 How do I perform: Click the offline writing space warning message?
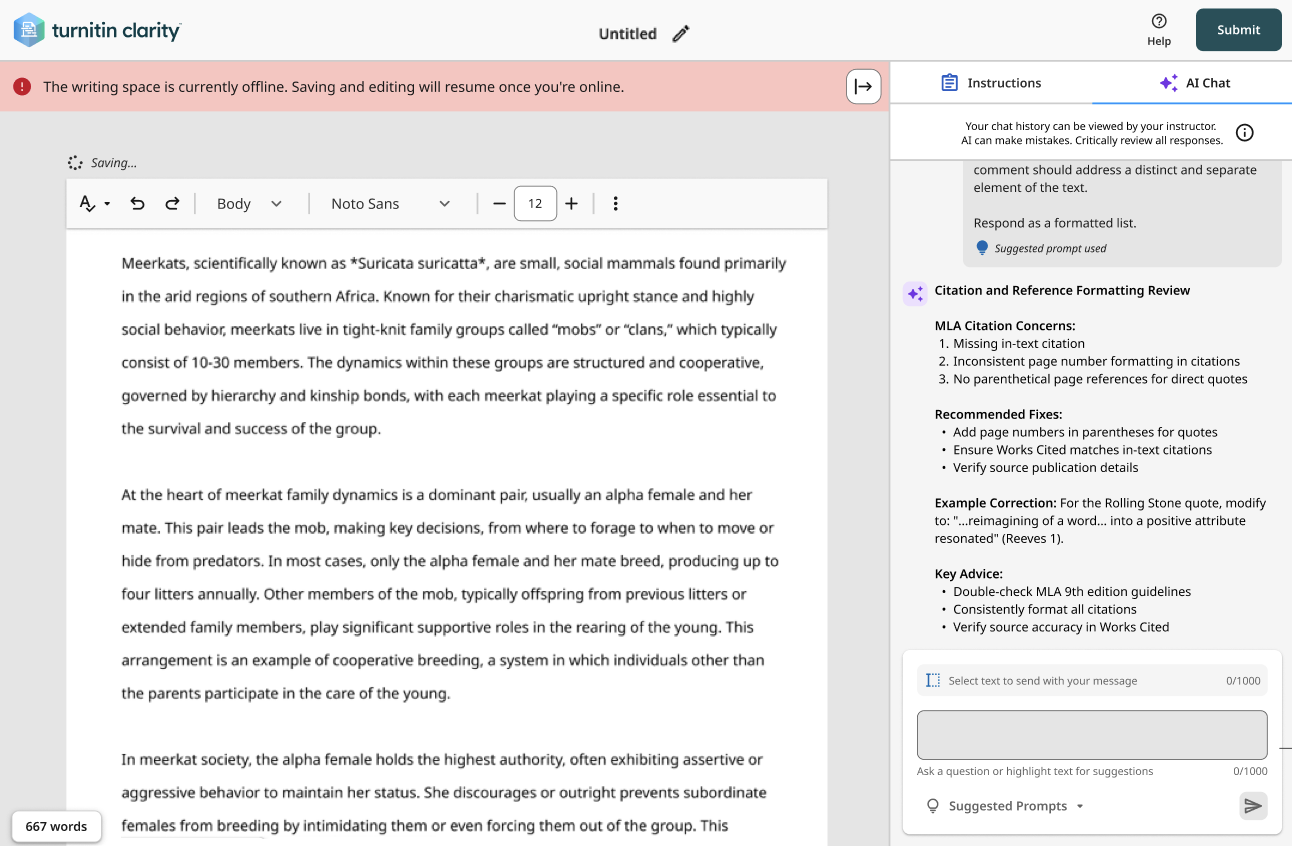[333, 87]
